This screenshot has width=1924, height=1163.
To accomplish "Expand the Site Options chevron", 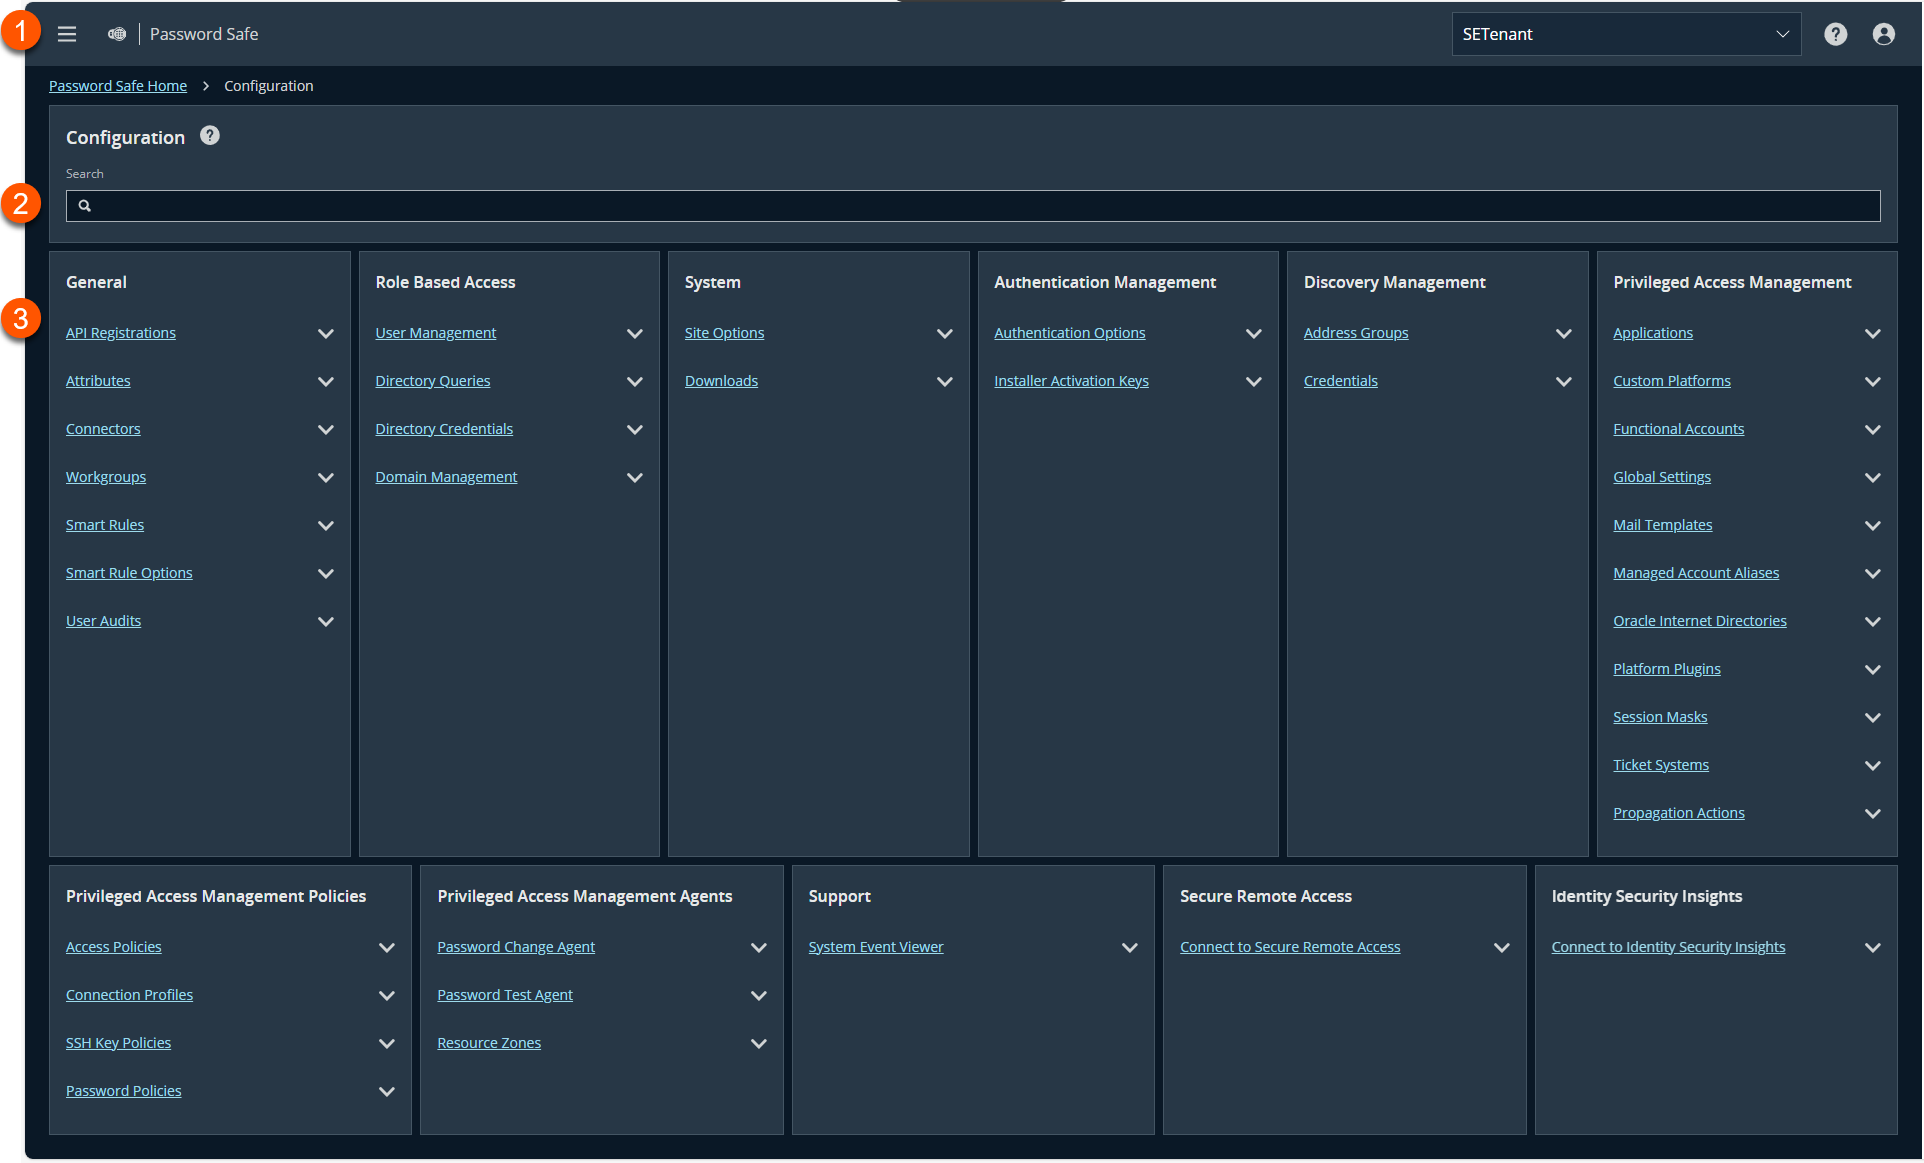I will (944, 333).
